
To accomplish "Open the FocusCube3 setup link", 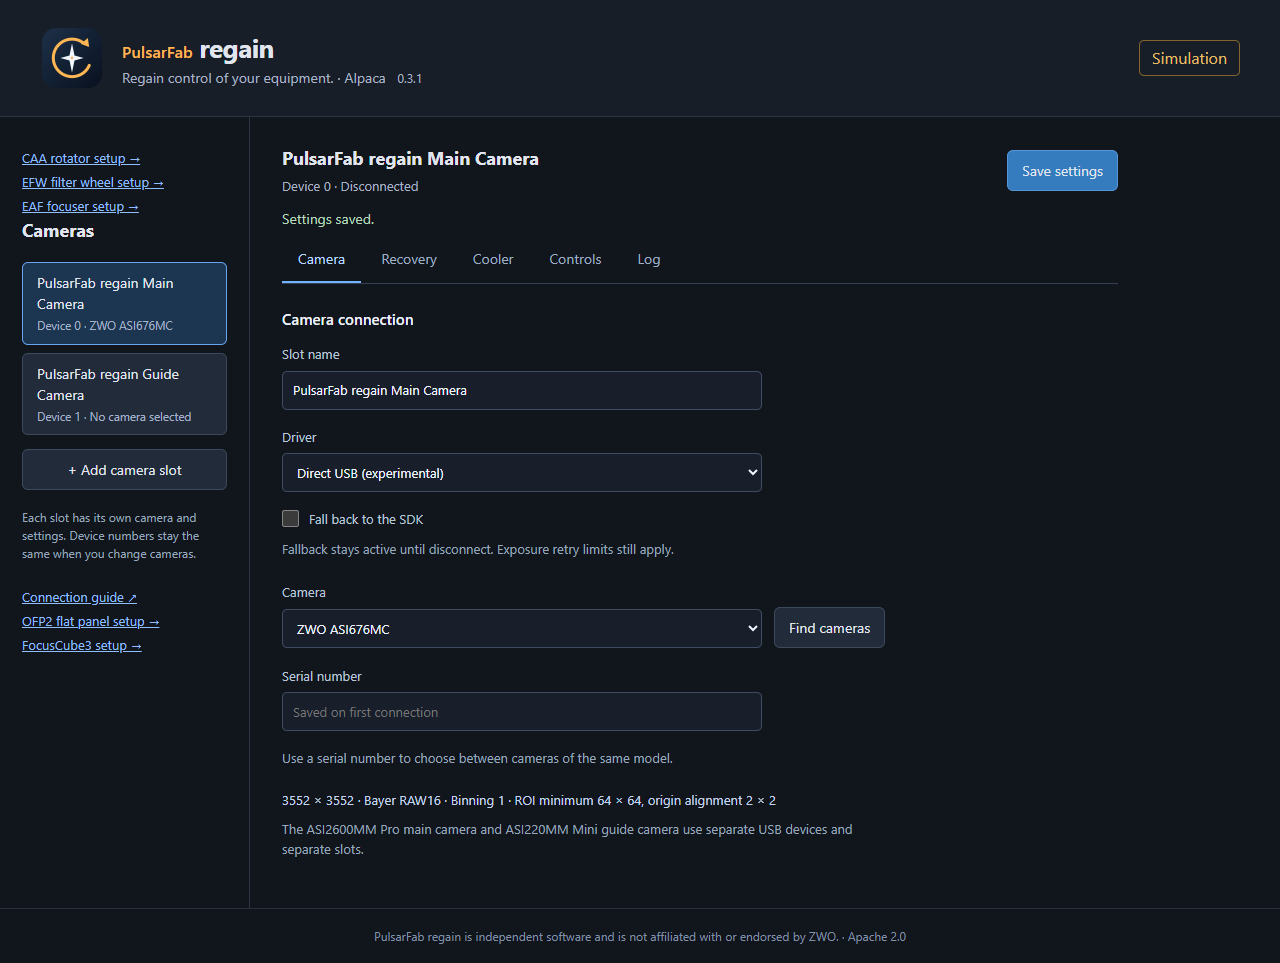I will pos(82,645).
